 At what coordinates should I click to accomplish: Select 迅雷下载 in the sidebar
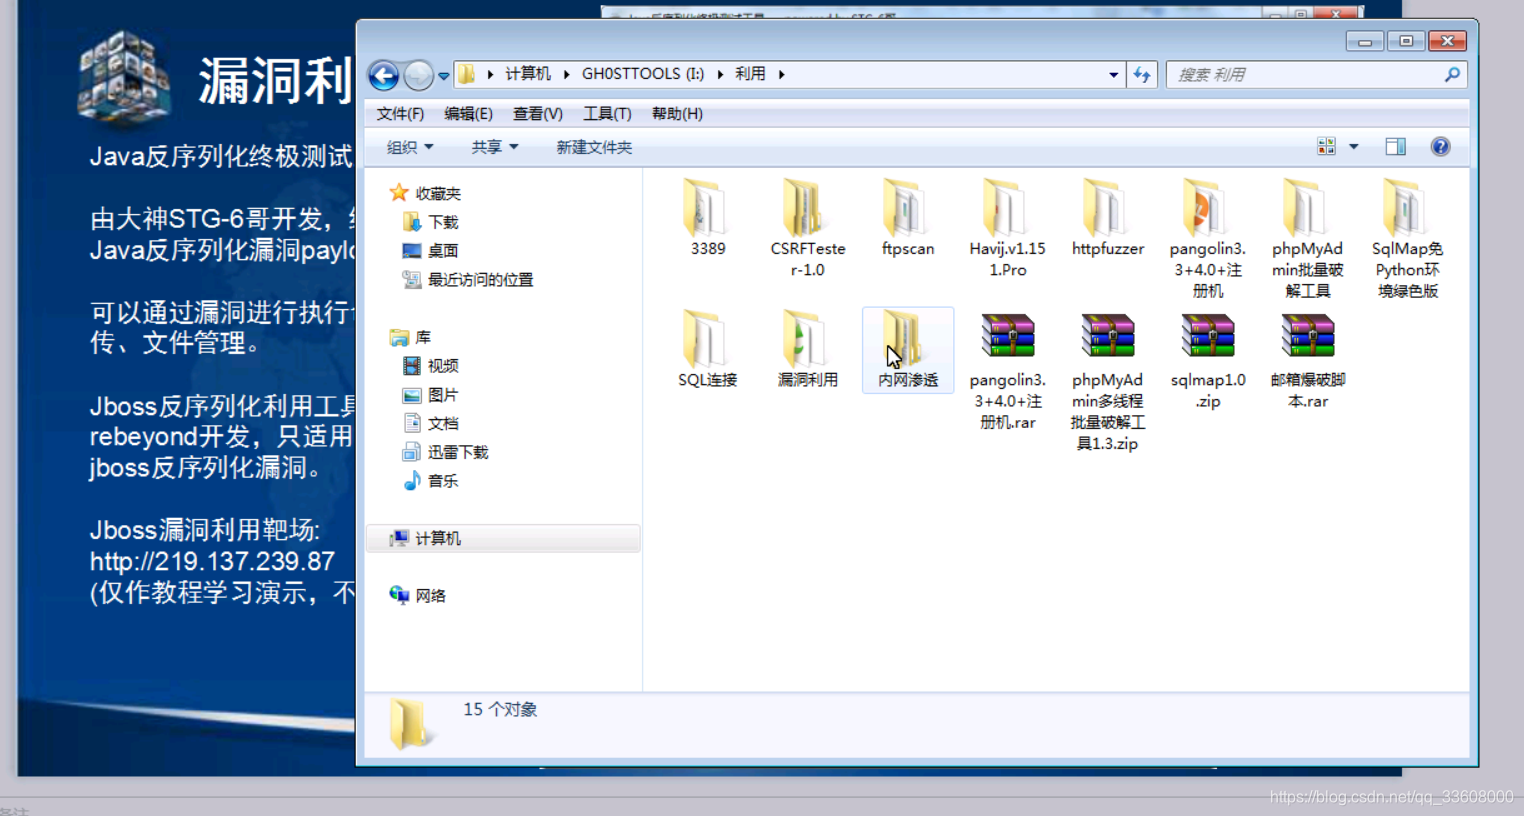pyautogui.click(x=457, y=451)
